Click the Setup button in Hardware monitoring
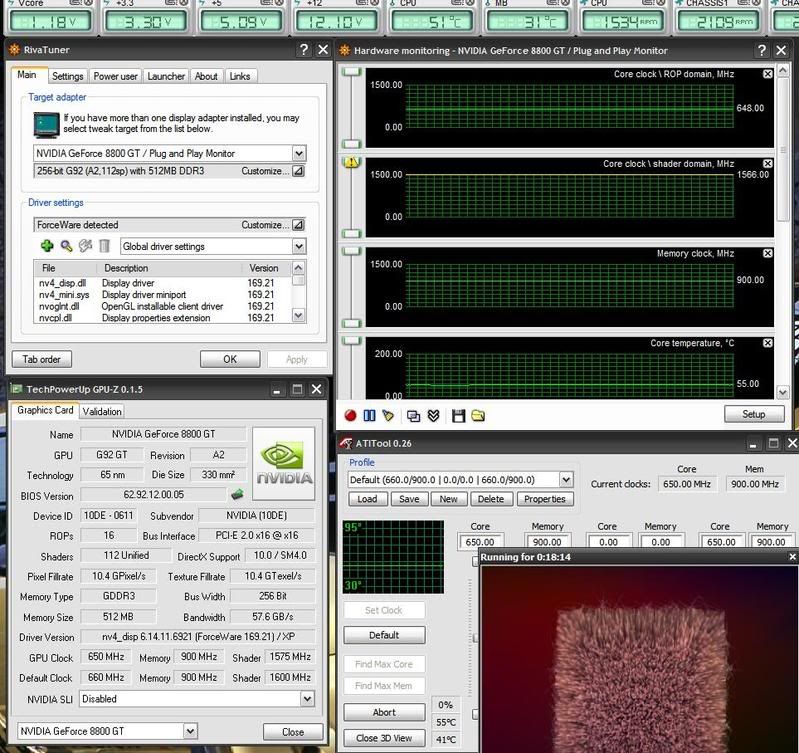 point(753,414)
